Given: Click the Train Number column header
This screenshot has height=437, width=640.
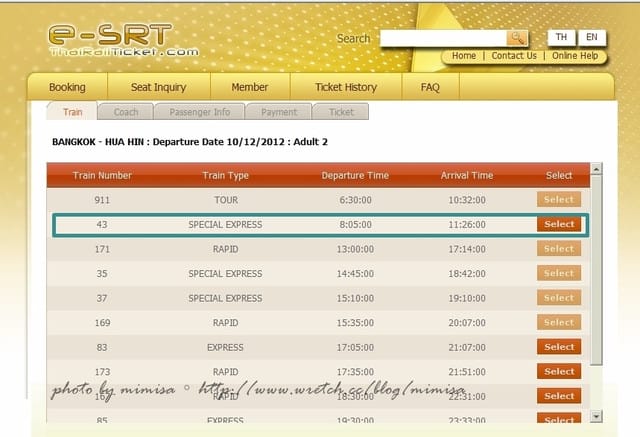Looking at the screenshot, I should coord(102,175).
